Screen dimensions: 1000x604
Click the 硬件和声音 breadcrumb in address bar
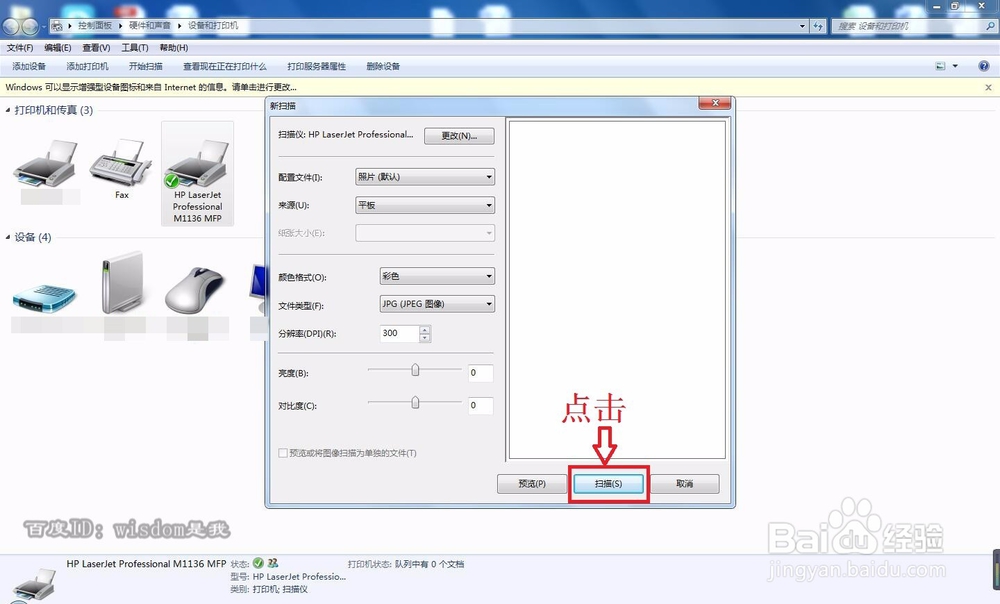(x=150, y=26)
